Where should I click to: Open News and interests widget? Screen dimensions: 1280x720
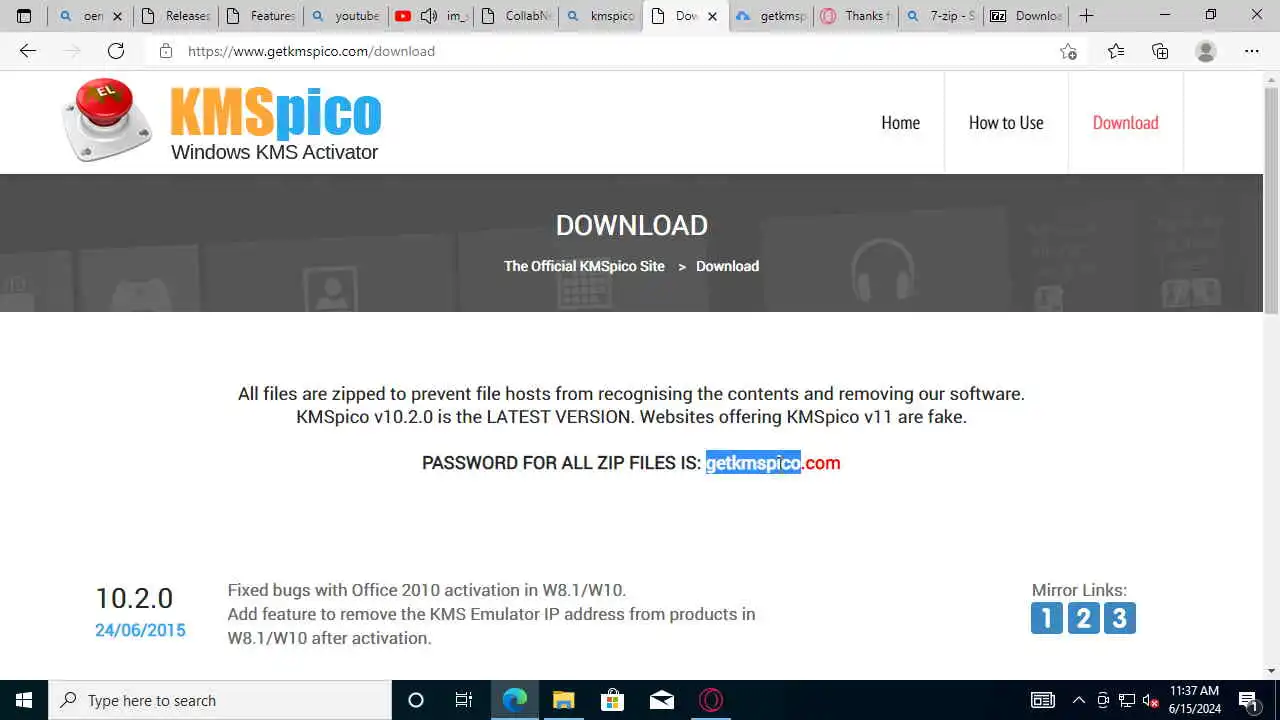pos(1043,700)
